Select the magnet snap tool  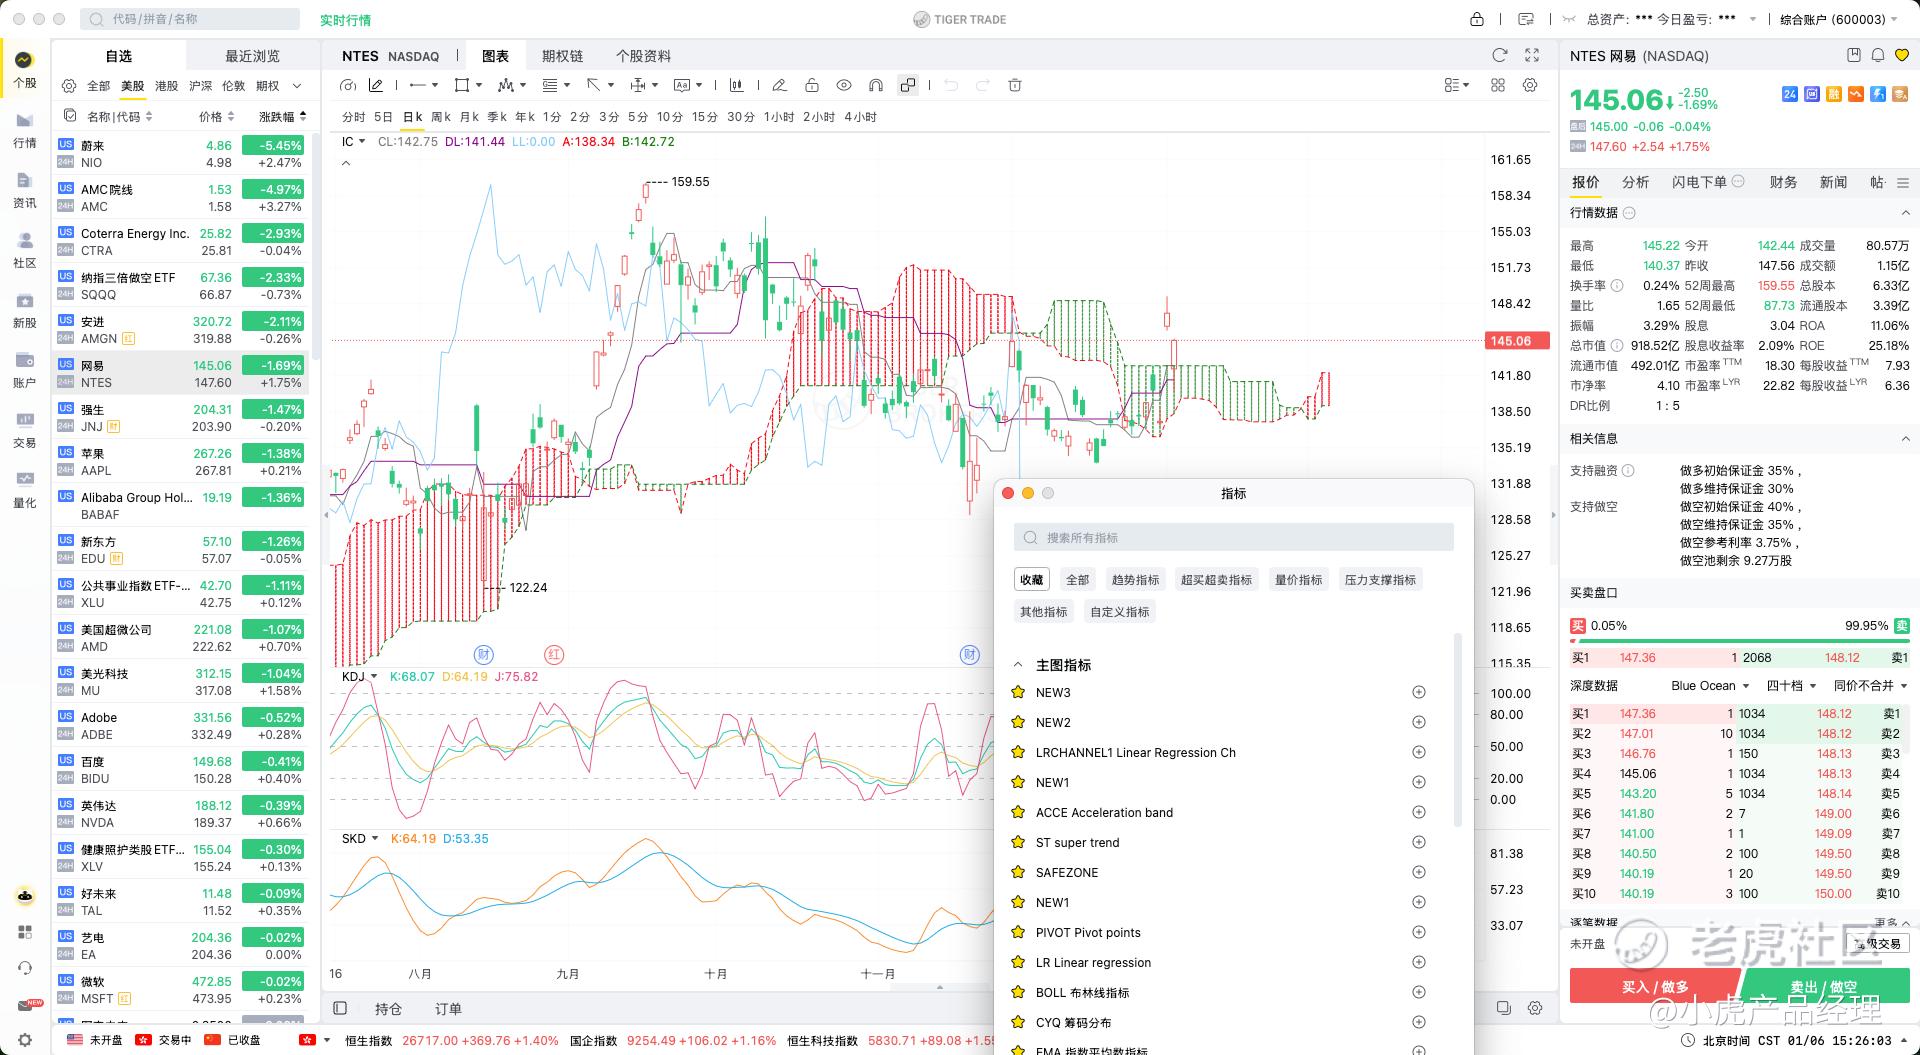pos(875,86)
